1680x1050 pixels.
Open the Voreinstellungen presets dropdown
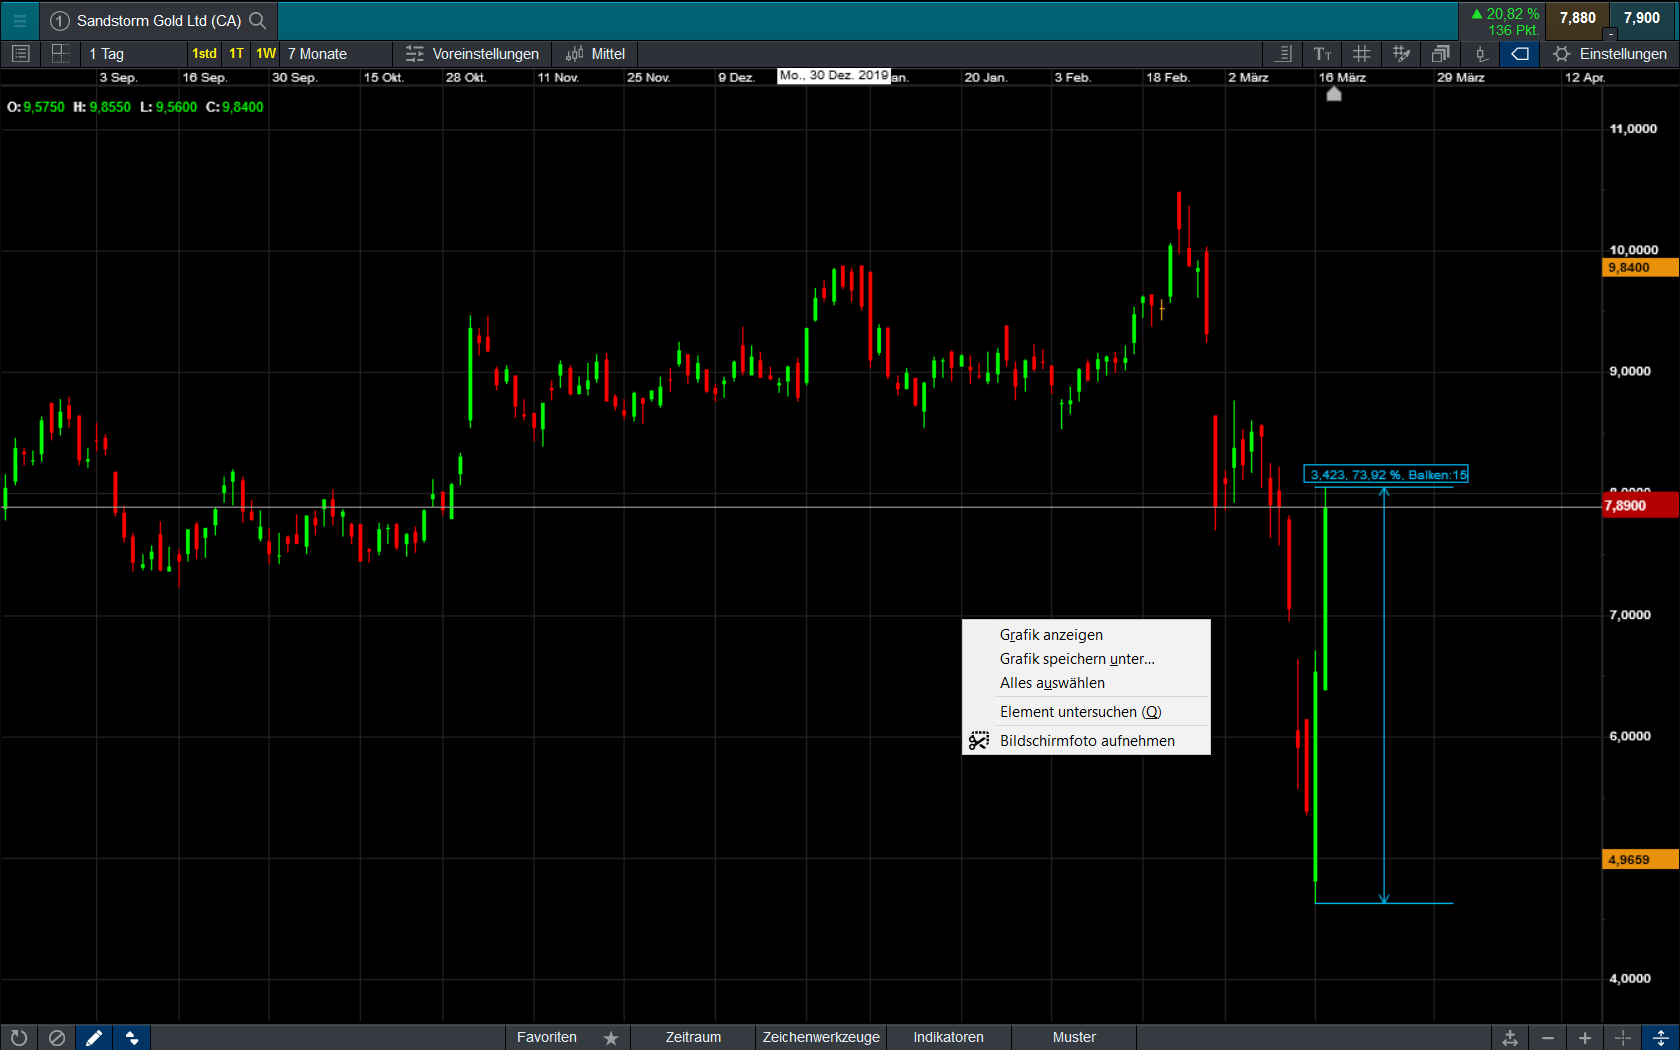(472, 54)
